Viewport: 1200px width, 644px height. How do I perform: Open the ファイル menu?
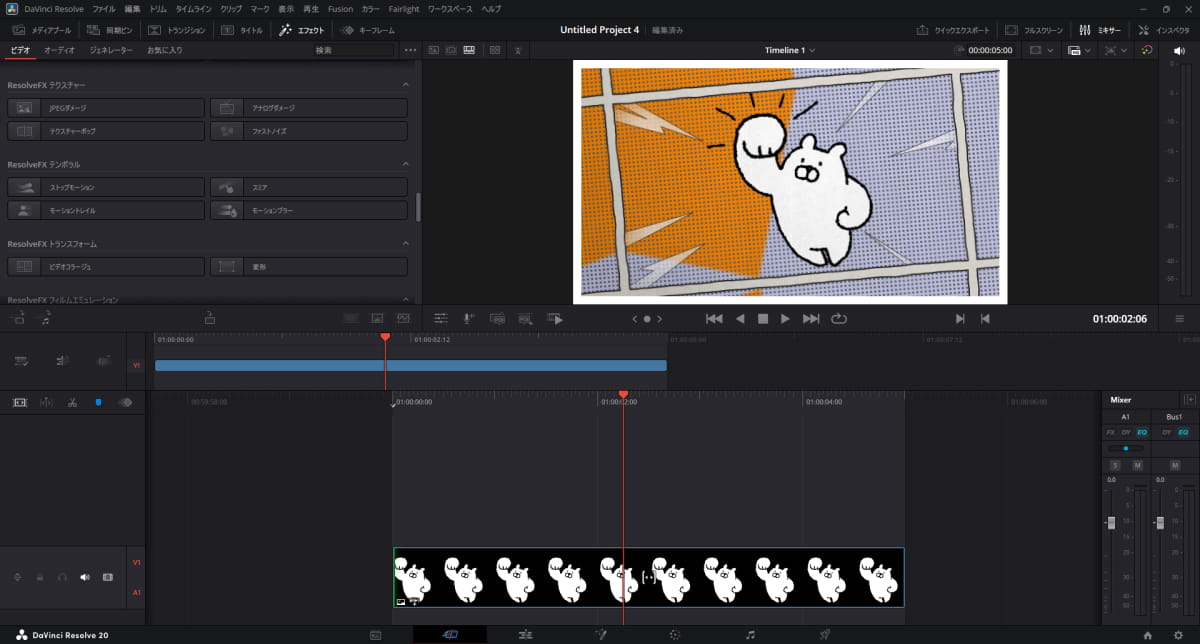[104, 8]
